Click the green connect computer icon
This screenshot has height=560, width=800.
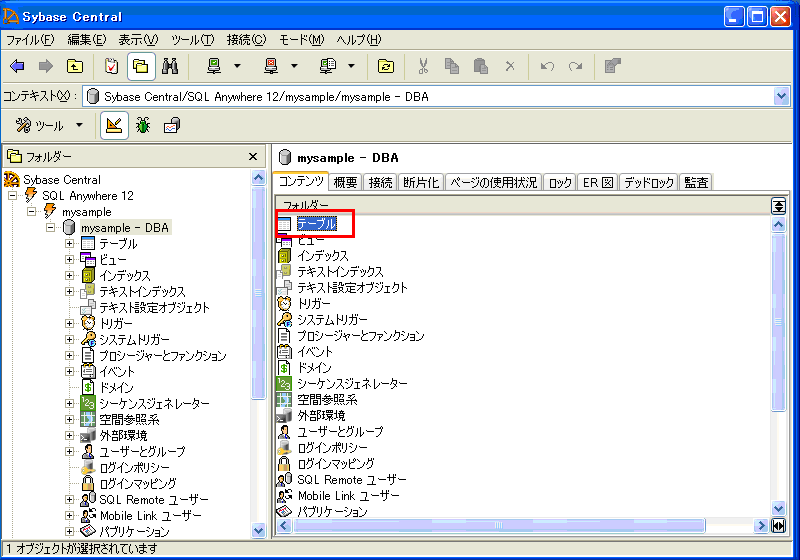214,67
